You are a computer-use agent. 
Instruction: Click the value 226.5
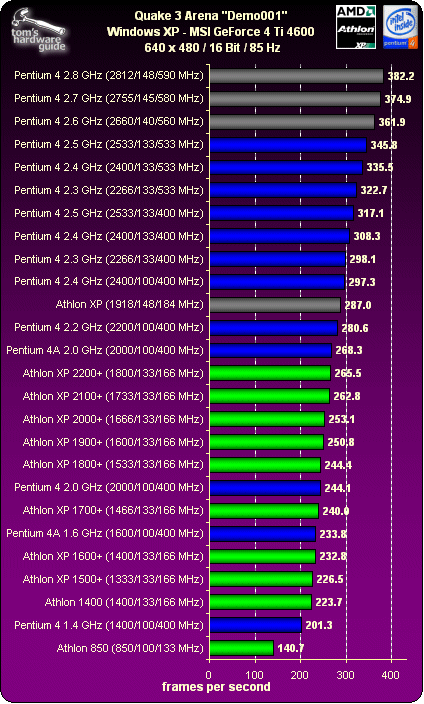pyautogui.click(x=330, y=579)
